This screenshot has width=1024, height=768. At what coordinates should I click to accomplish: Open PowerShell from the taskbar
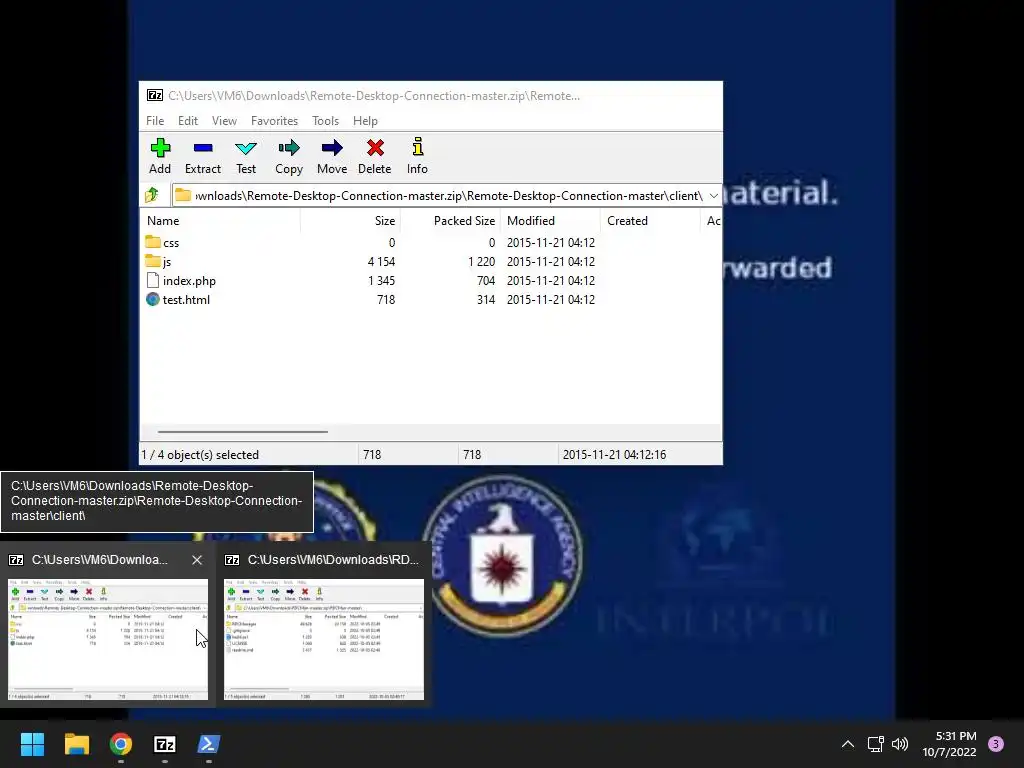click(209, 744)
